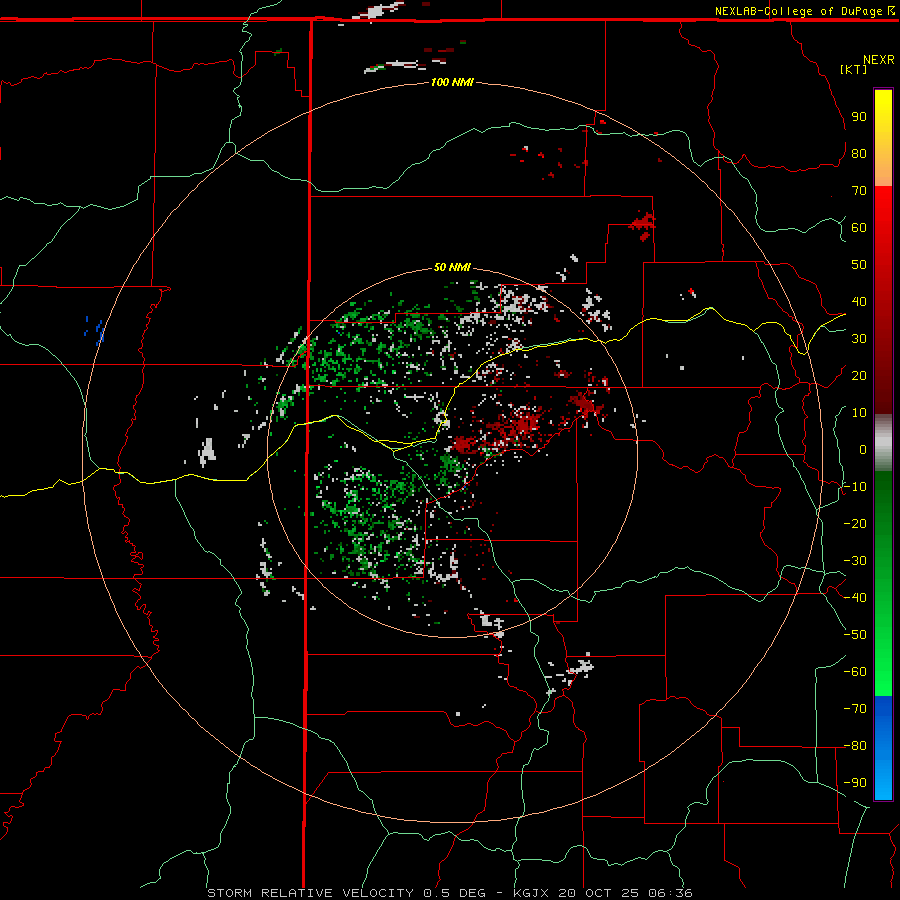Click the 40 value on the velocity scale
900x900 pixels.
click(x=859, y=302)
